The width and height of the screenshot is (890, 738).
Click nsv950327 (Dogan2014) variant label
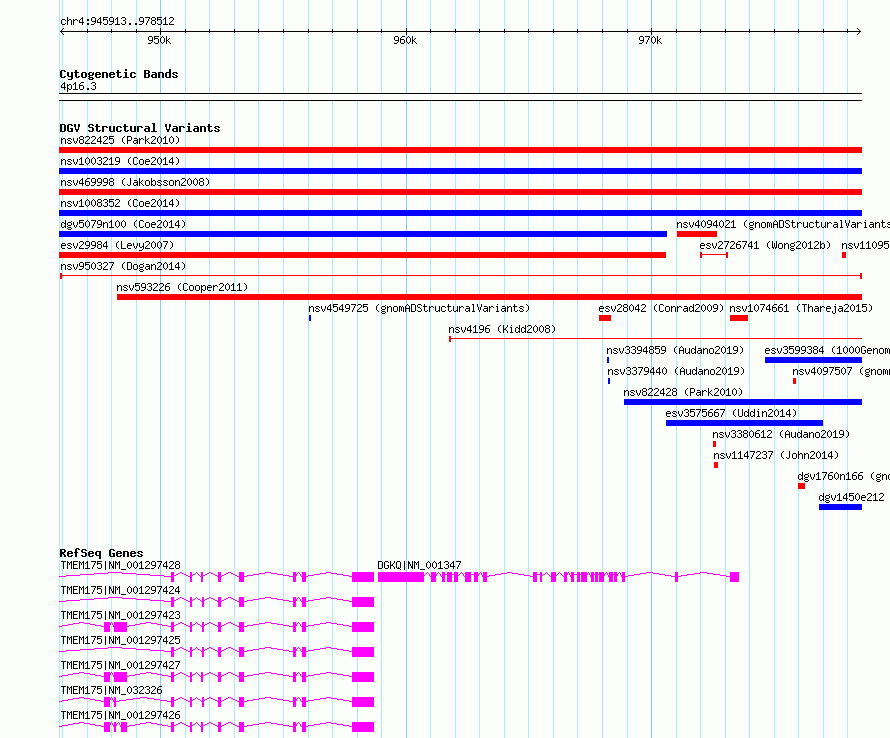[x=123, y=266]
